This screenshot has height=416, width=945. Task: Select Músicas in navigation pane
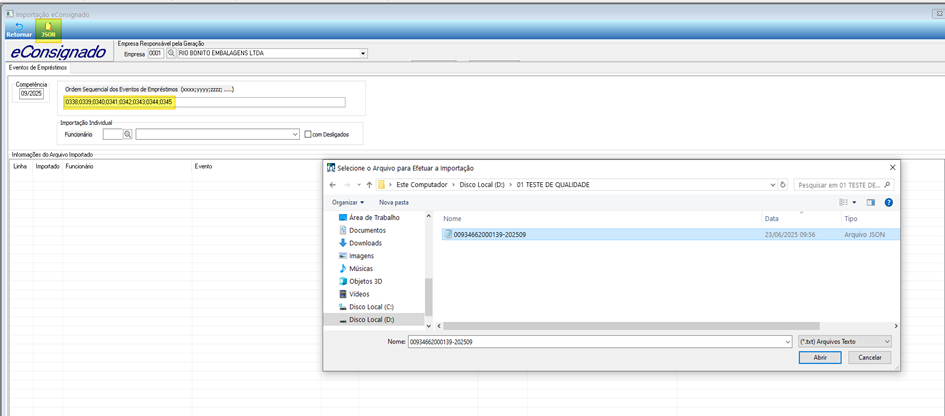(x=361, y=268)
